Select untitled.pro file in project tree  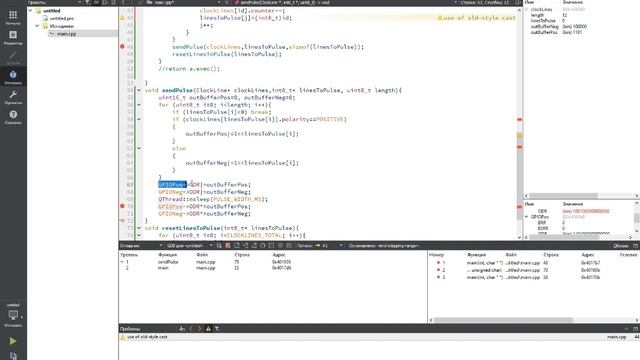[x=62, y=18]
